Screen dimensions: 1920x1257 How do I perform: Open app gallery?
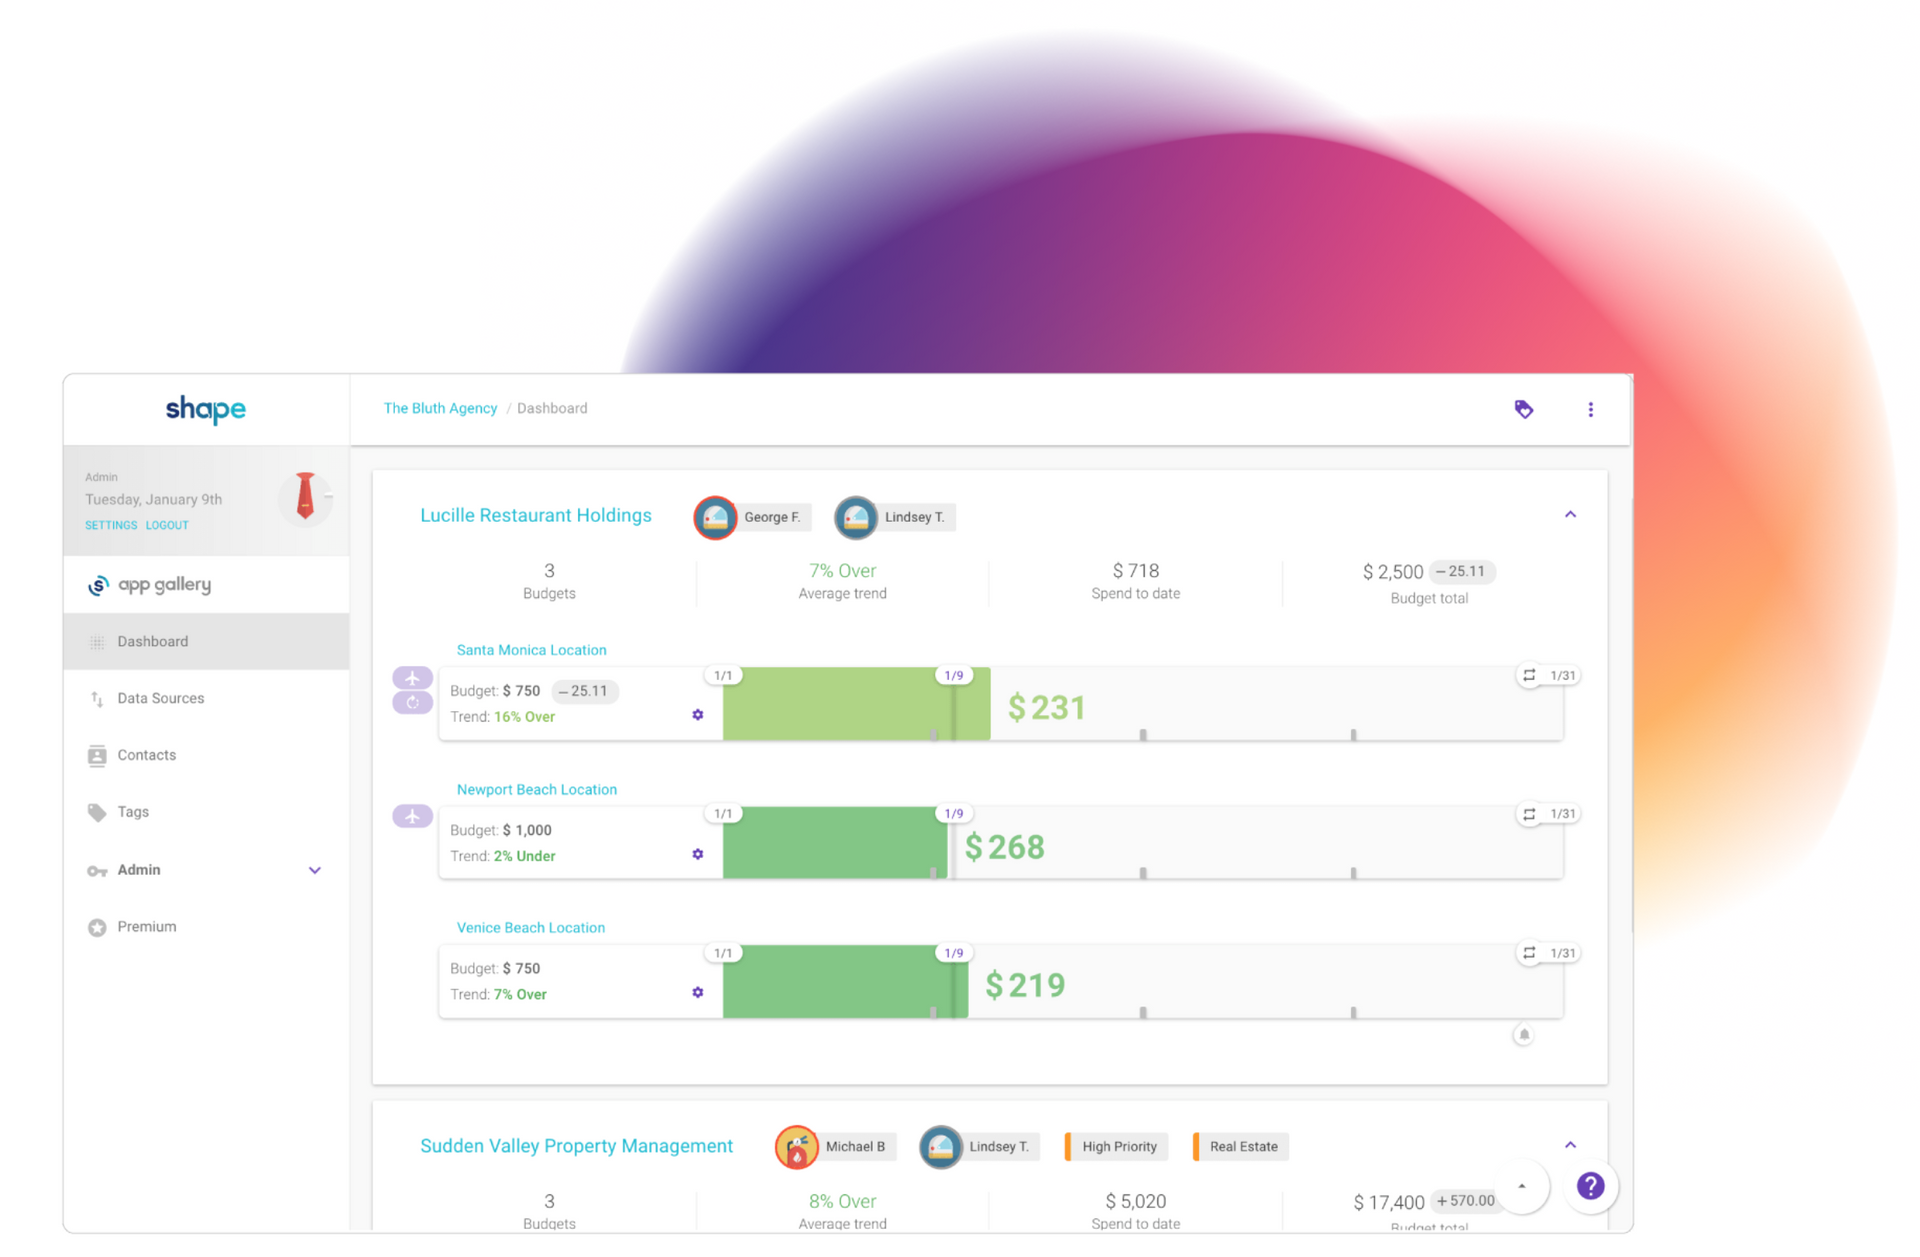click(x=150, y=585)
